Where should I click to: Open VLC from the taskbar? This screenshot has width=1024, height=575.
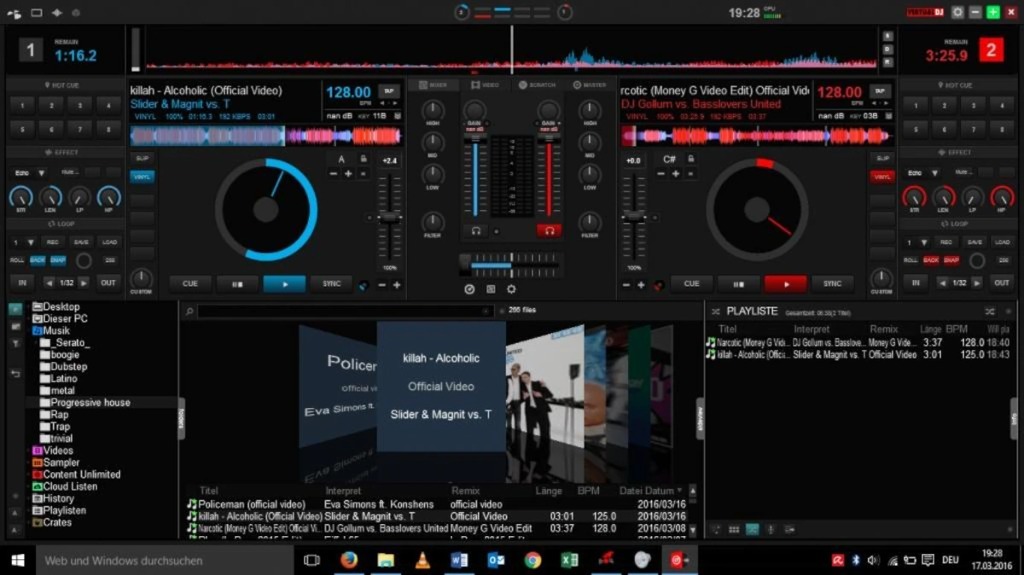[x=423, y=560]
